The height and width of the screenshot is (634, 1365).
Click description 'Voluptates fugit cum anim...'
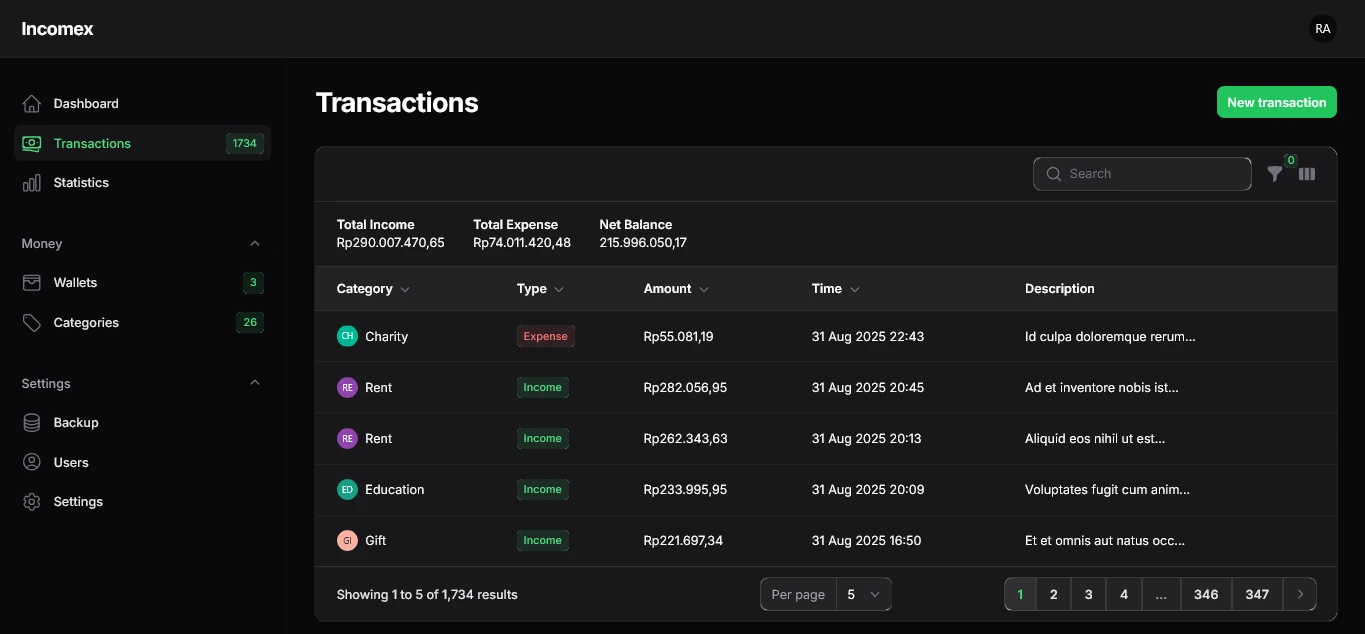(1107, 490)
